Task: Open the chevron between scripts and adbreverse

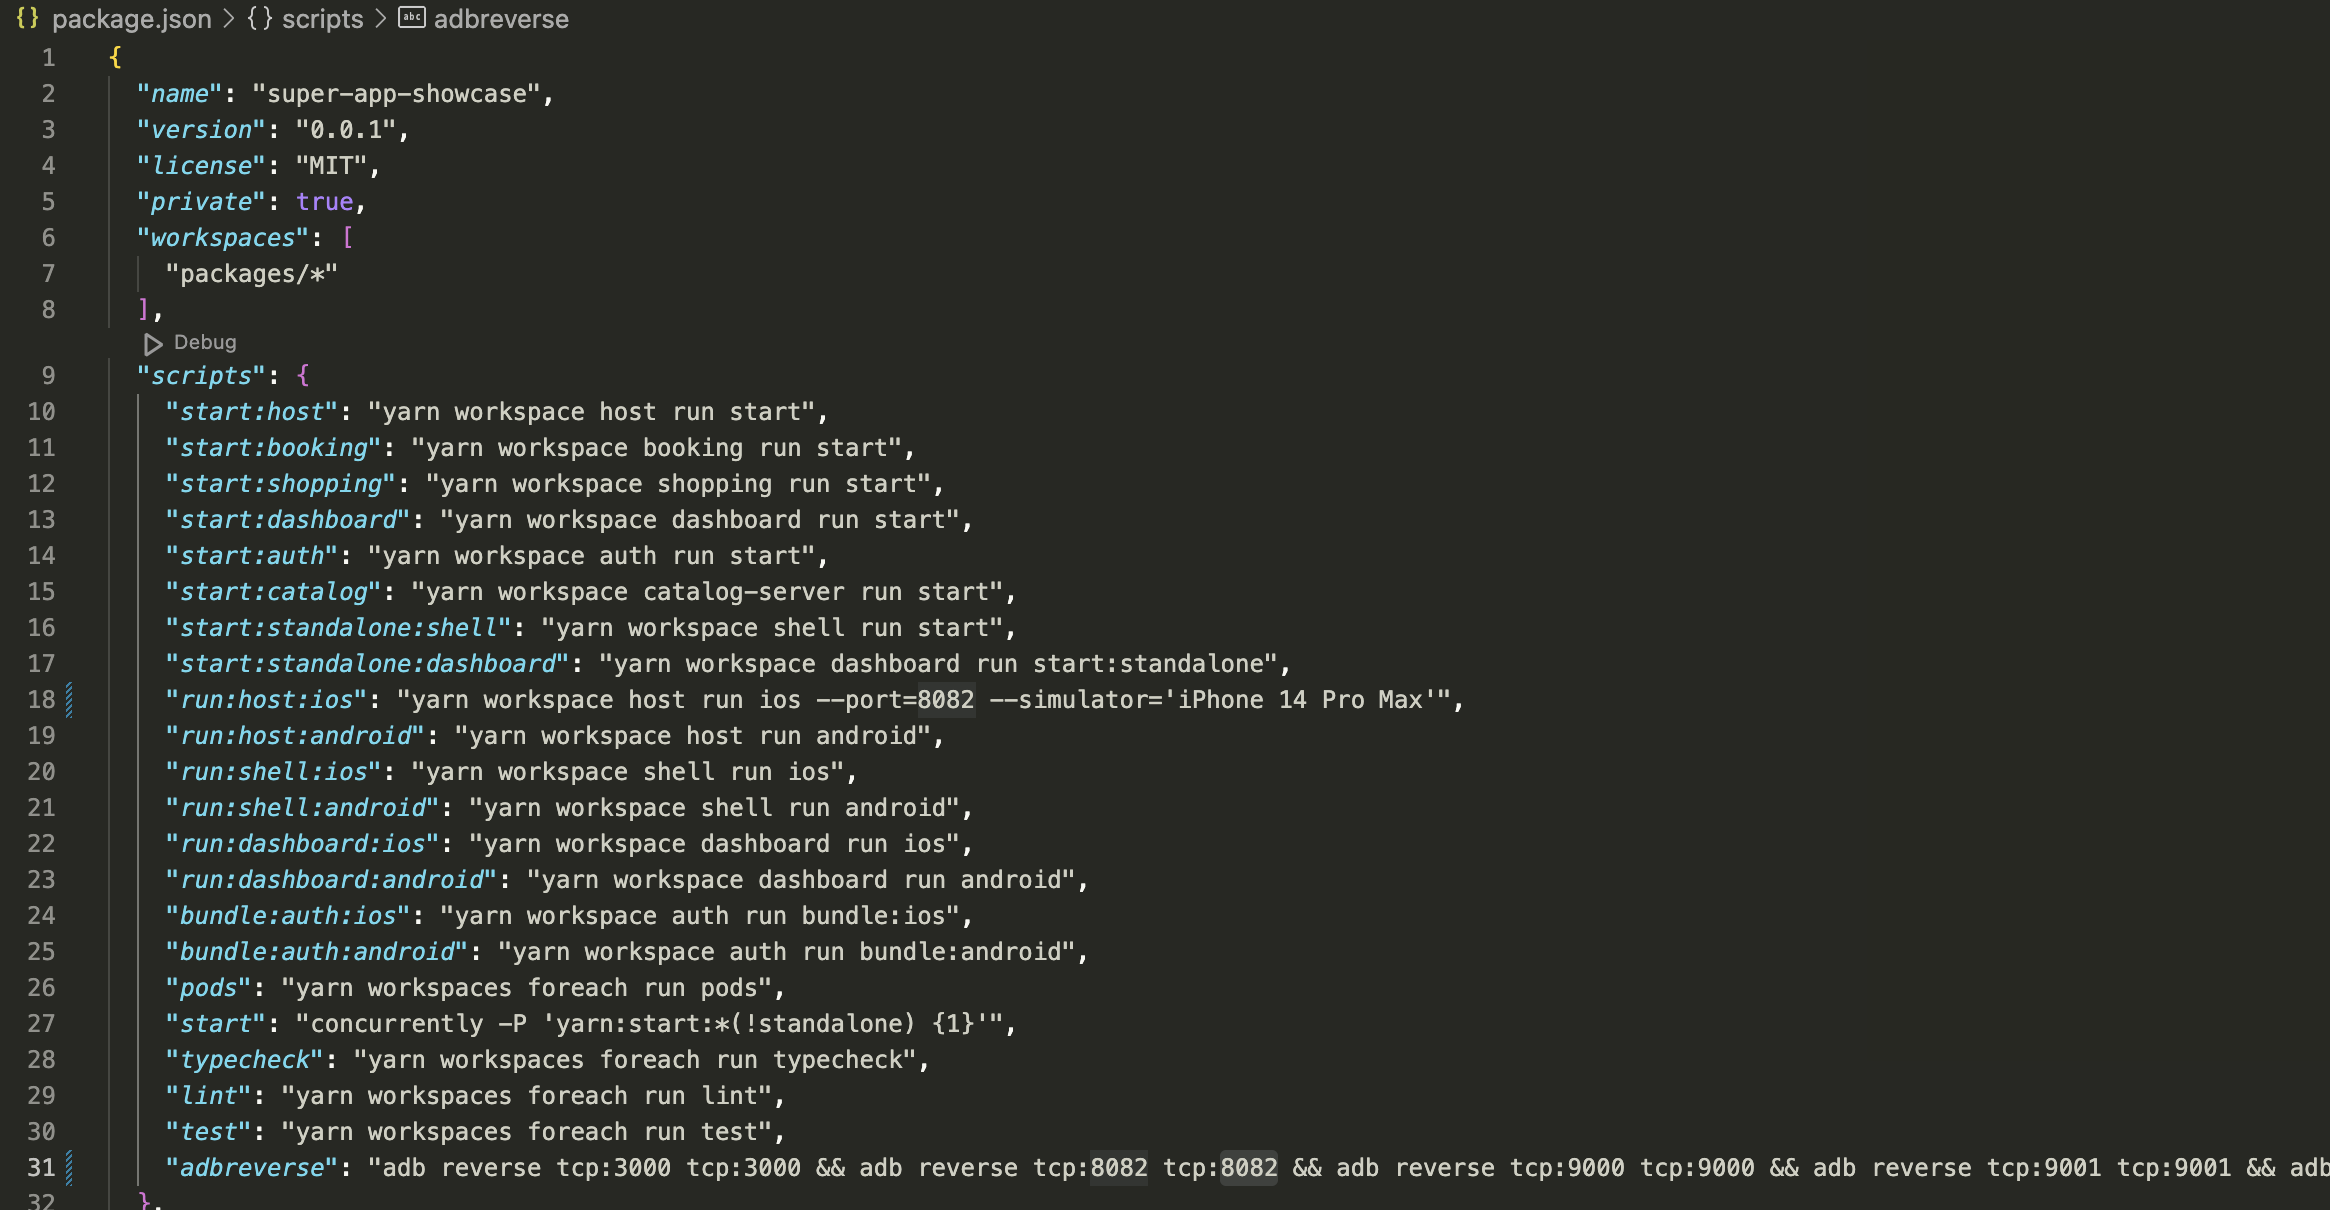Action: (380, 19)
